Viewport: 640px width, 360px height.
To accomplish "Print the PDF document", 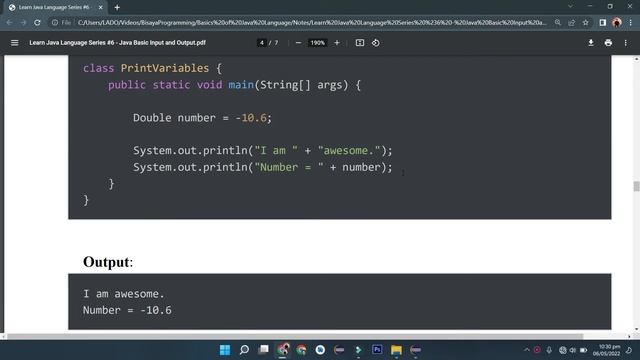I will point(608,42).
